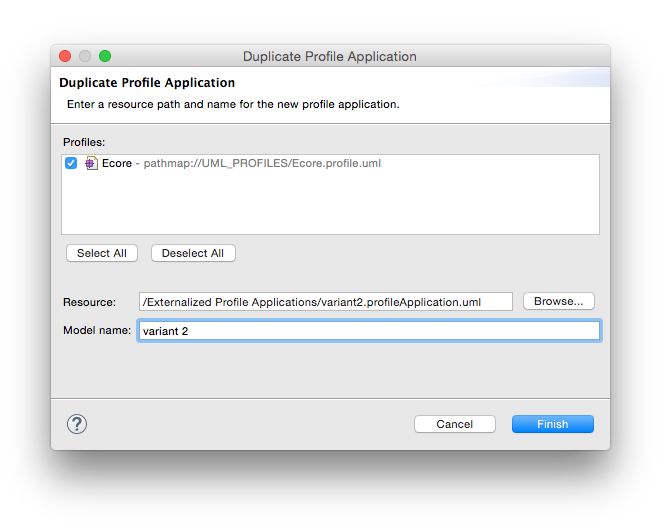Close the dialog with the red button

[x=65, y=56]
